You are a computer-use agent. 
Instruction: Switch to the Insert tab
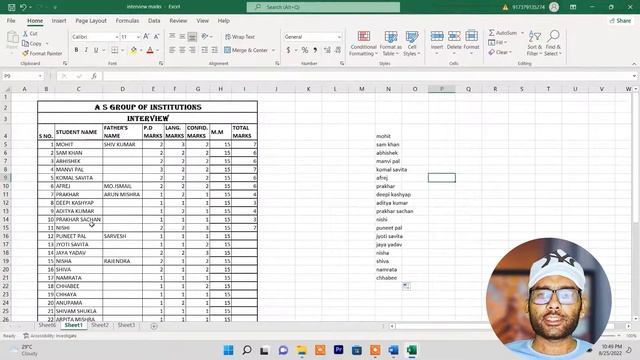click(x=59, y=20)
